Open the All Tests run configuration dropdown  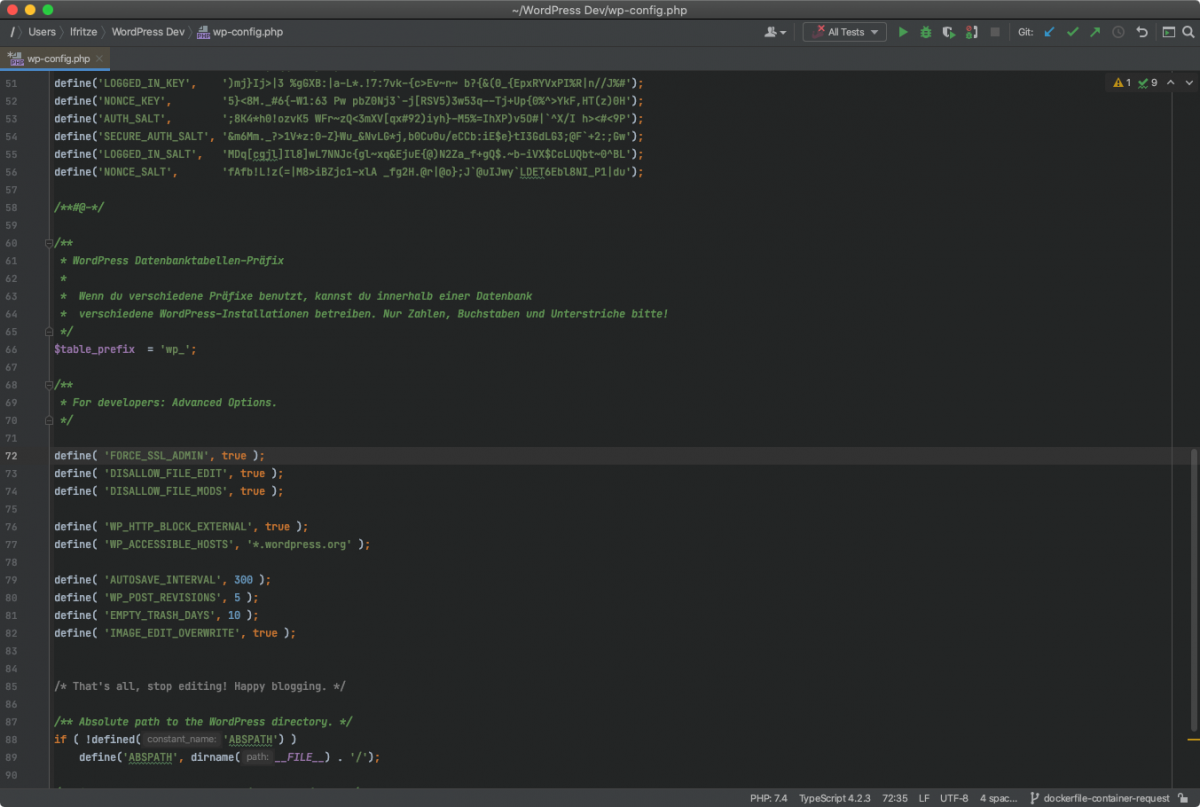845,32
